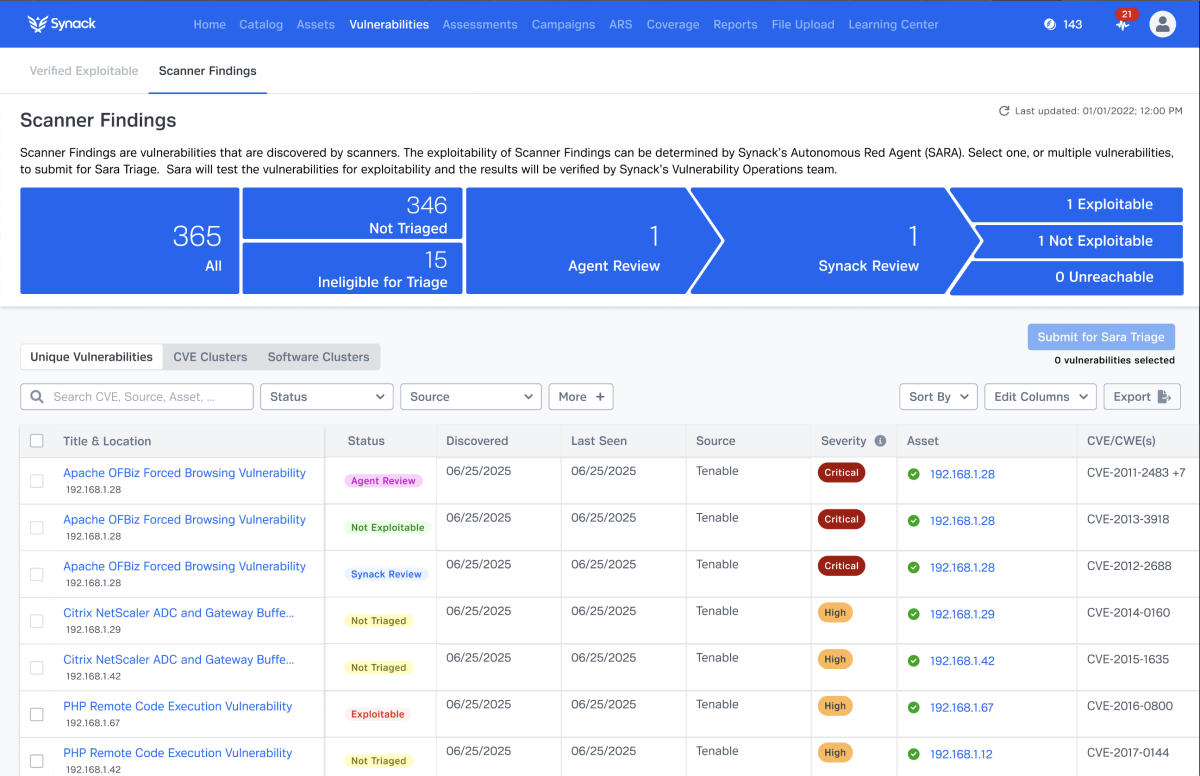Open the notifications activity icon with 21 badge

click(1121, 24)
